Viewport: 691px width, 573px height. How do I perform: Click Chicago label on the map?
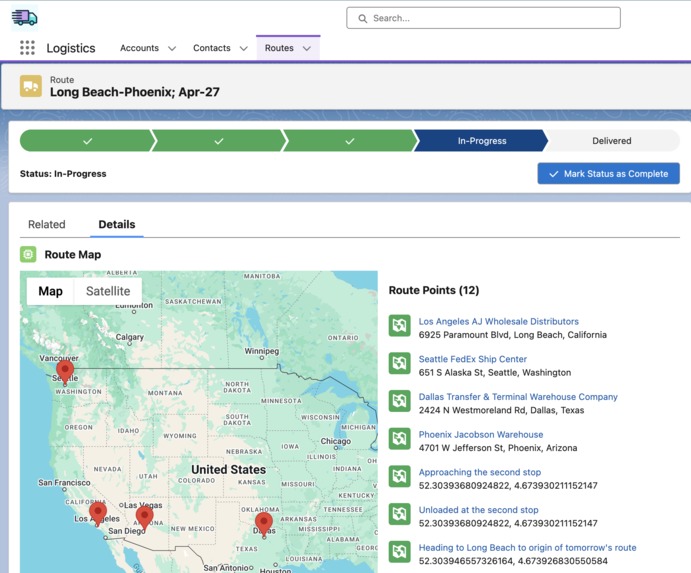336,441
